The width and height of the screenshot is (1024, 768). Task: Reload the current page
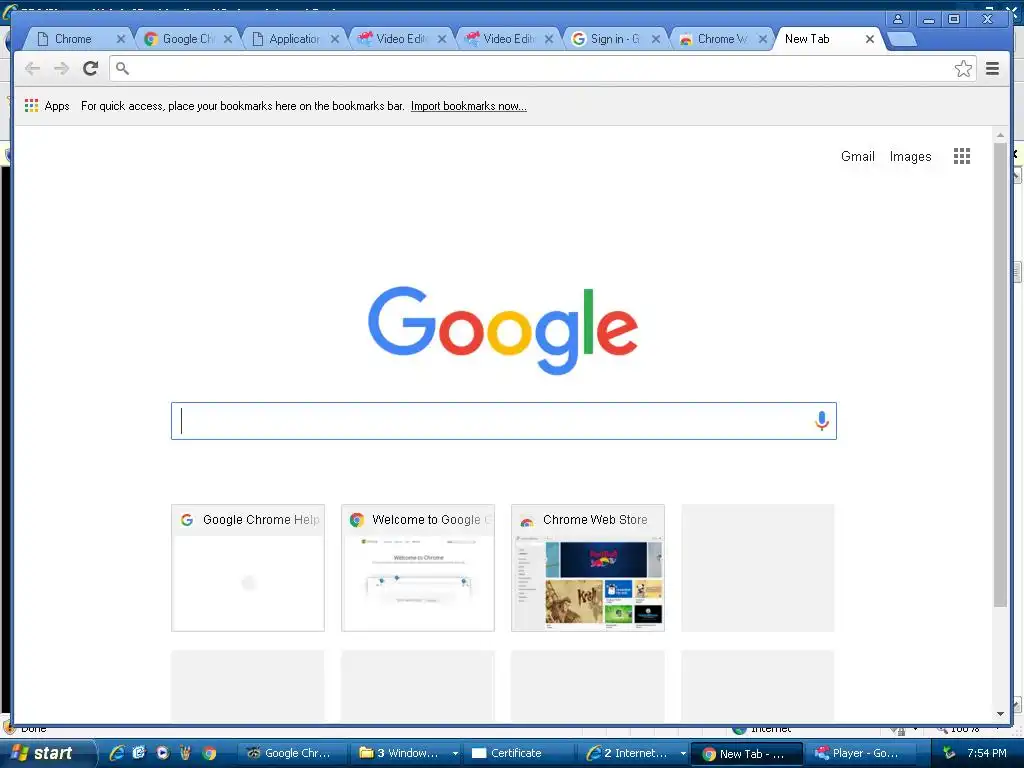tap(91, 68)
